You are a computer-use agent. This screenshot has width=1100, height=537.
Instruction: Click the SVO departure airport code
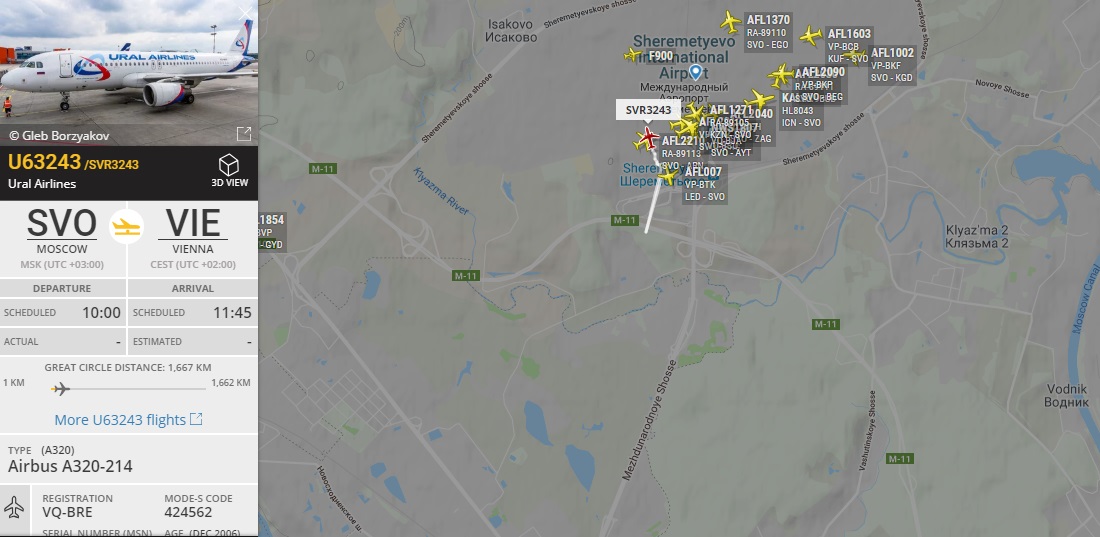click(62, 224)
